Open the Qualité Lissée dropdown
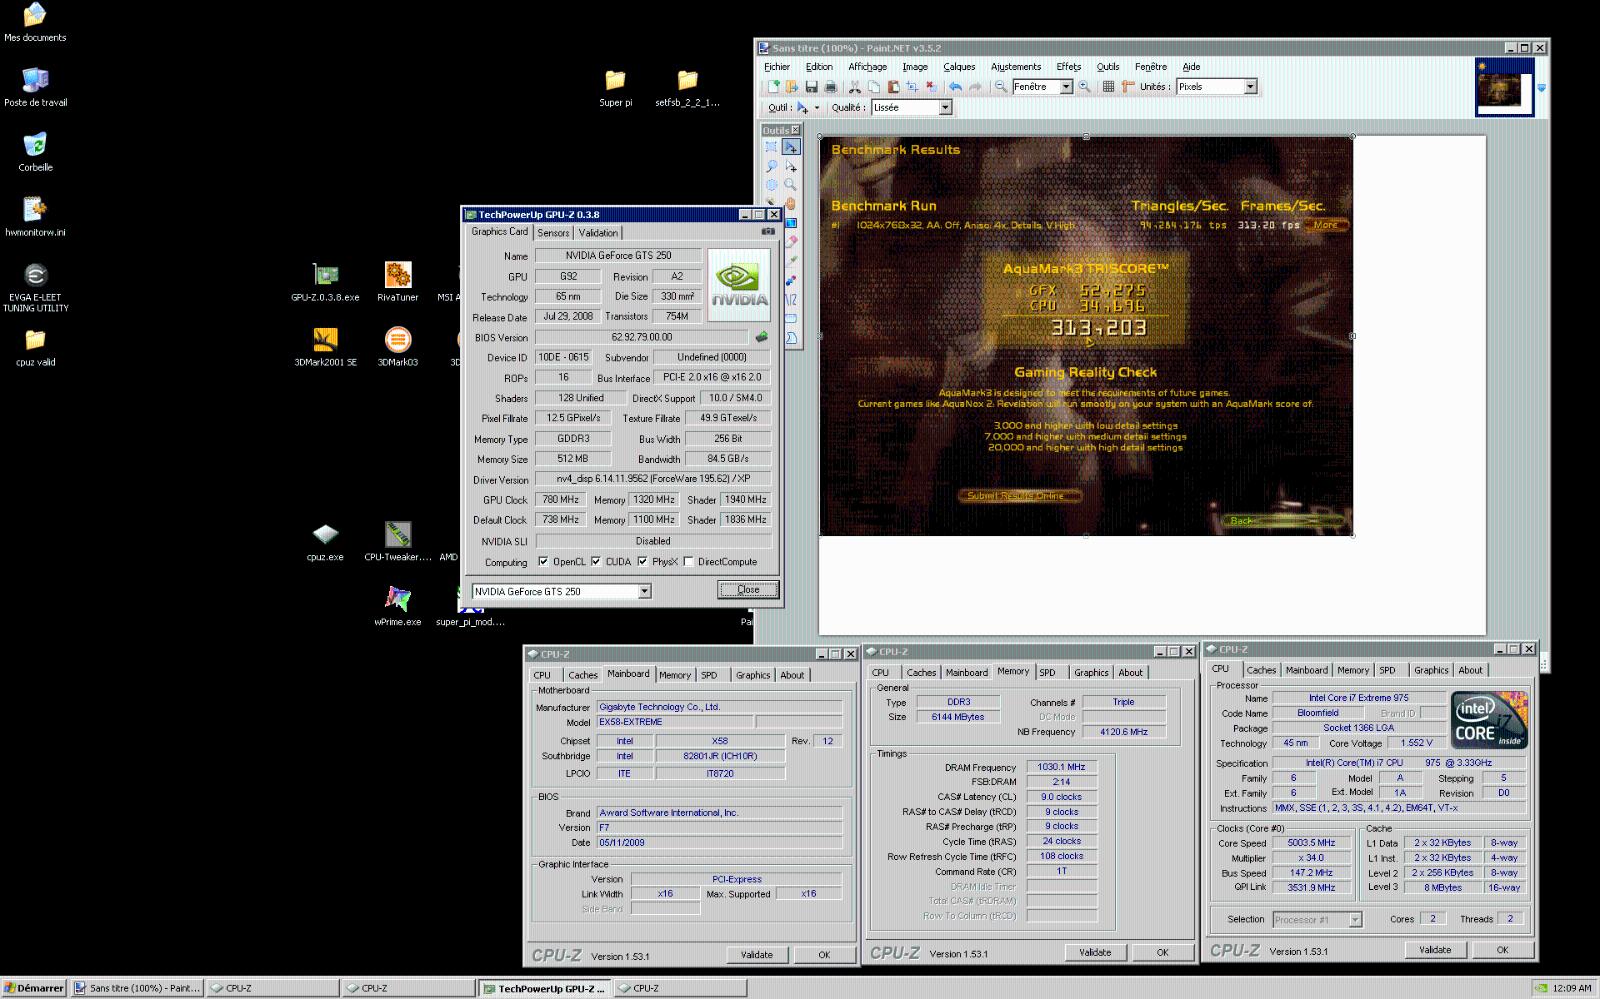The height and width of the screenshot is (999, 1600). 945,107
